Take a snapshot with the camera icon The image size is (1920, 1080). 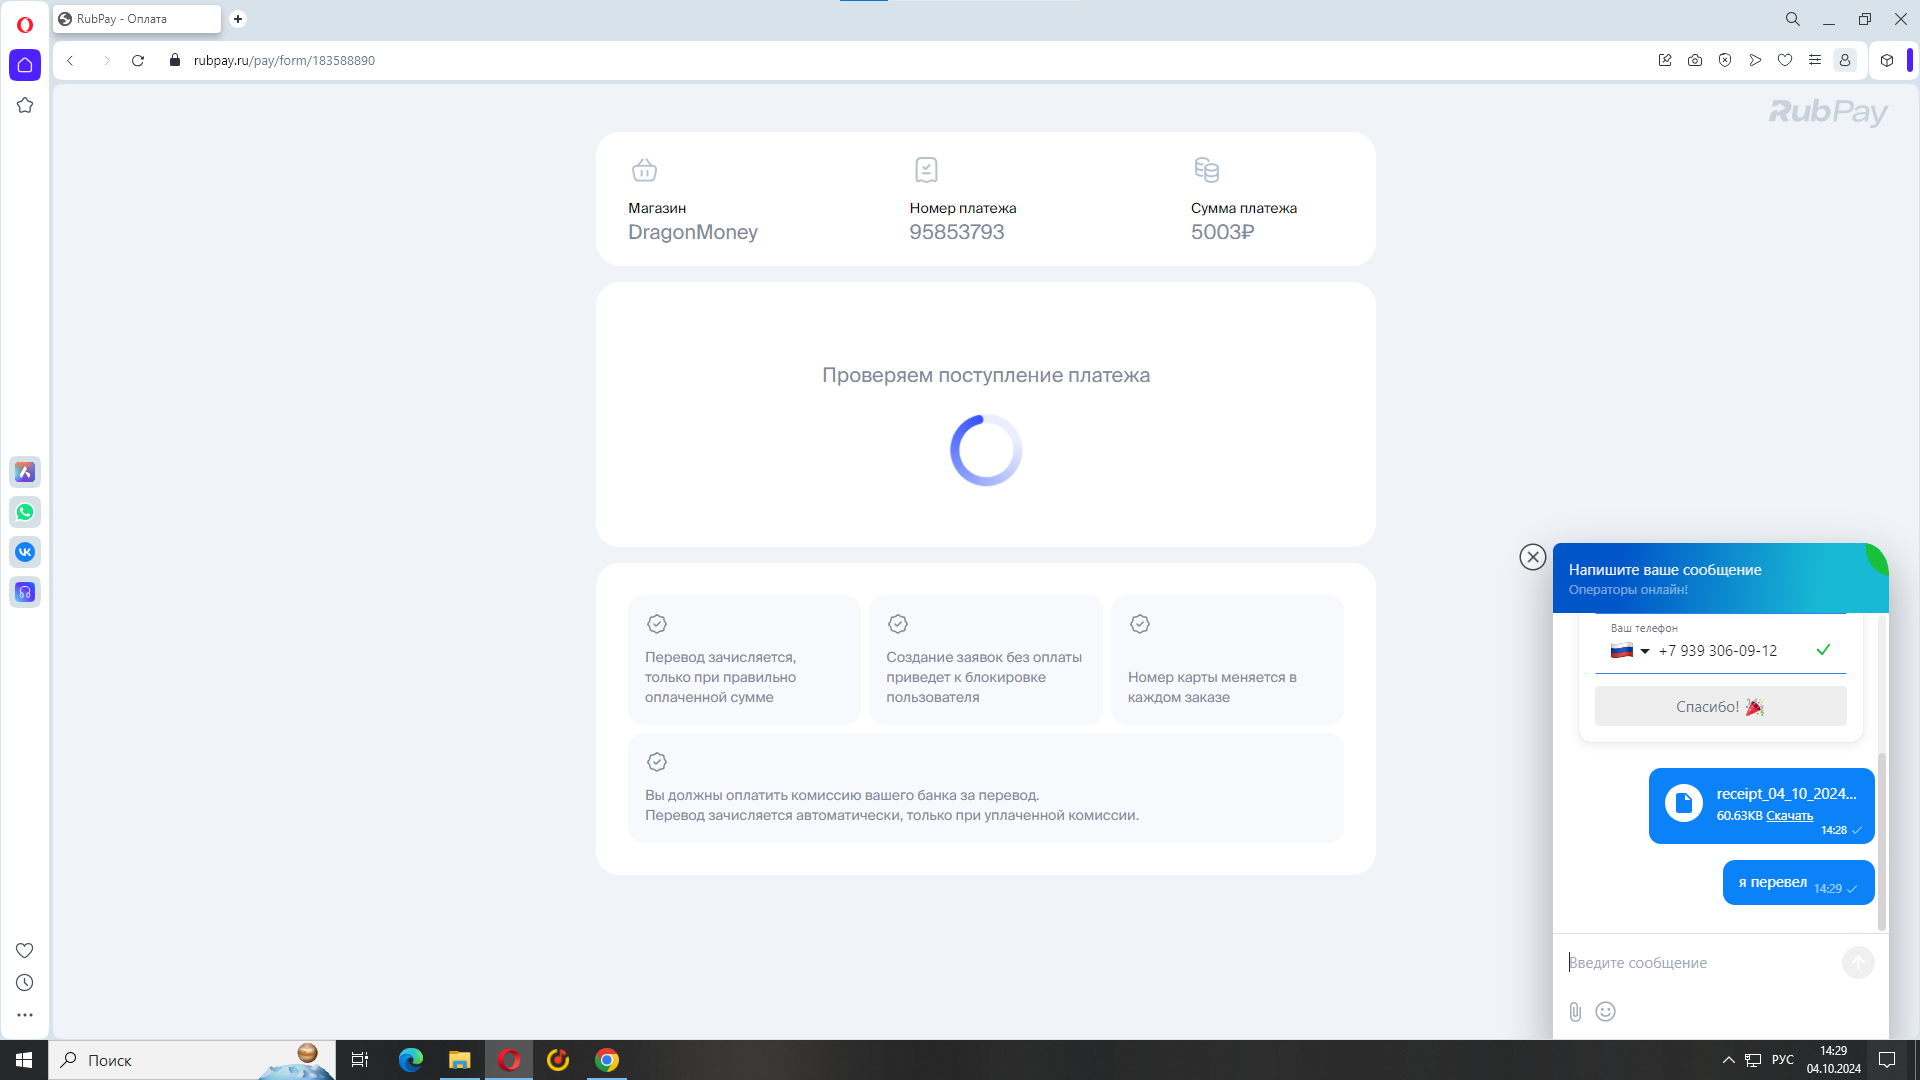coord(1695,60)
